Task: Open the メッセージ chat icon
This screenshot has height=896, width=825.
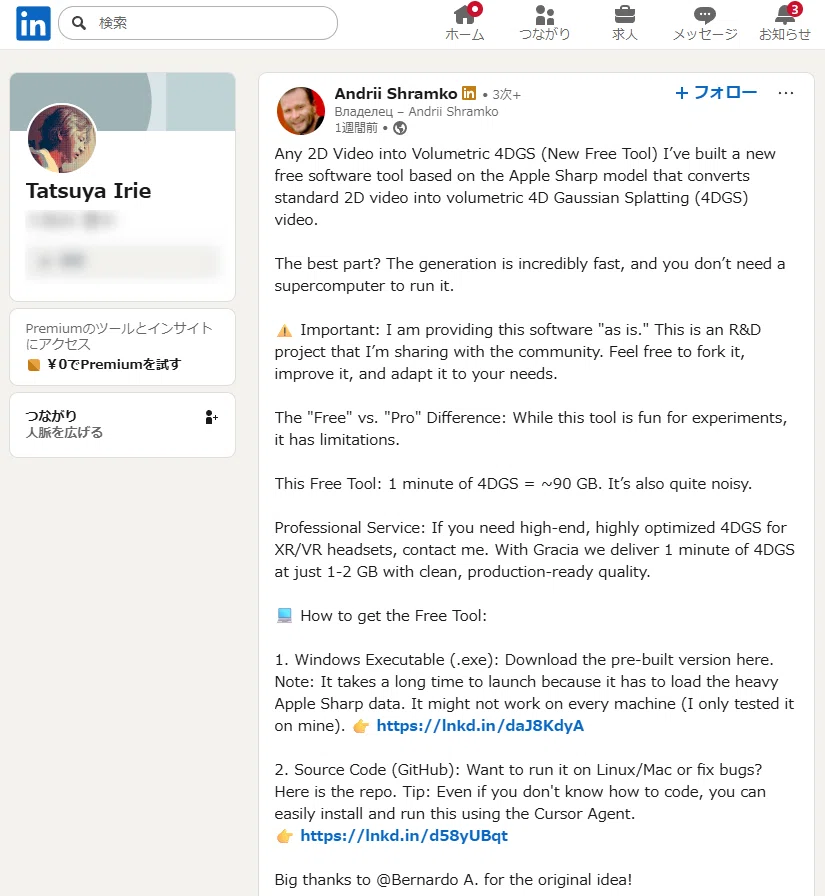Action: coord(705,15)
